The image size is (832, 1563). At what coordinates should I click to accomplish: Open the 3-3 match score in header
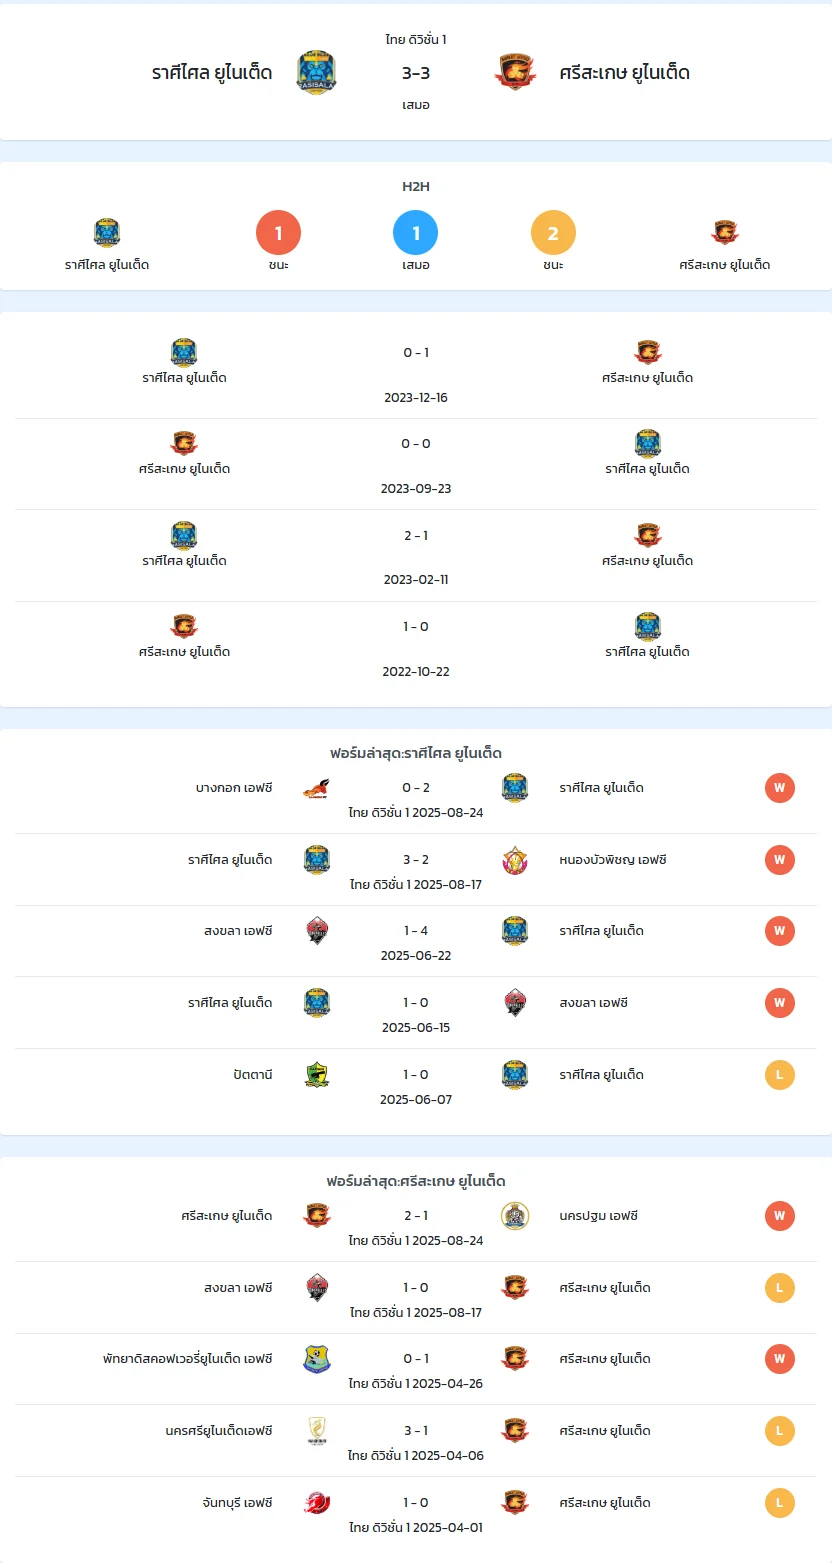416,73
